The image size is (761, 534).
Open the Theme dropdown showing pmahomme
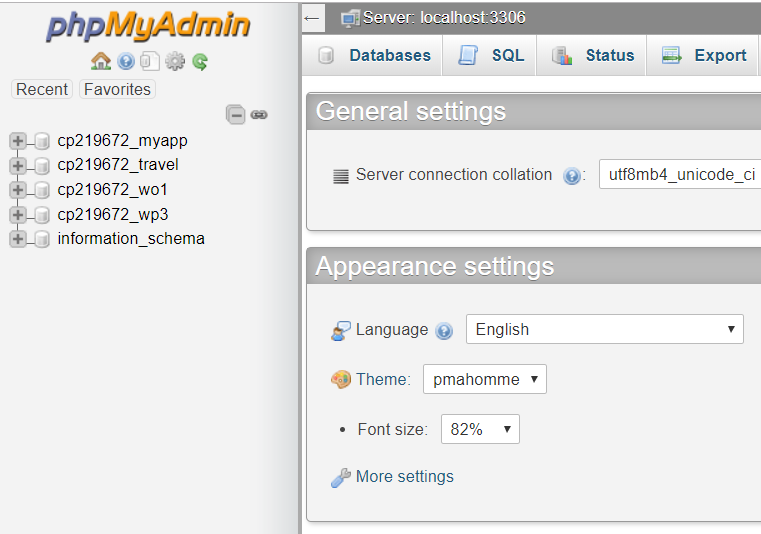pos(485,379)
